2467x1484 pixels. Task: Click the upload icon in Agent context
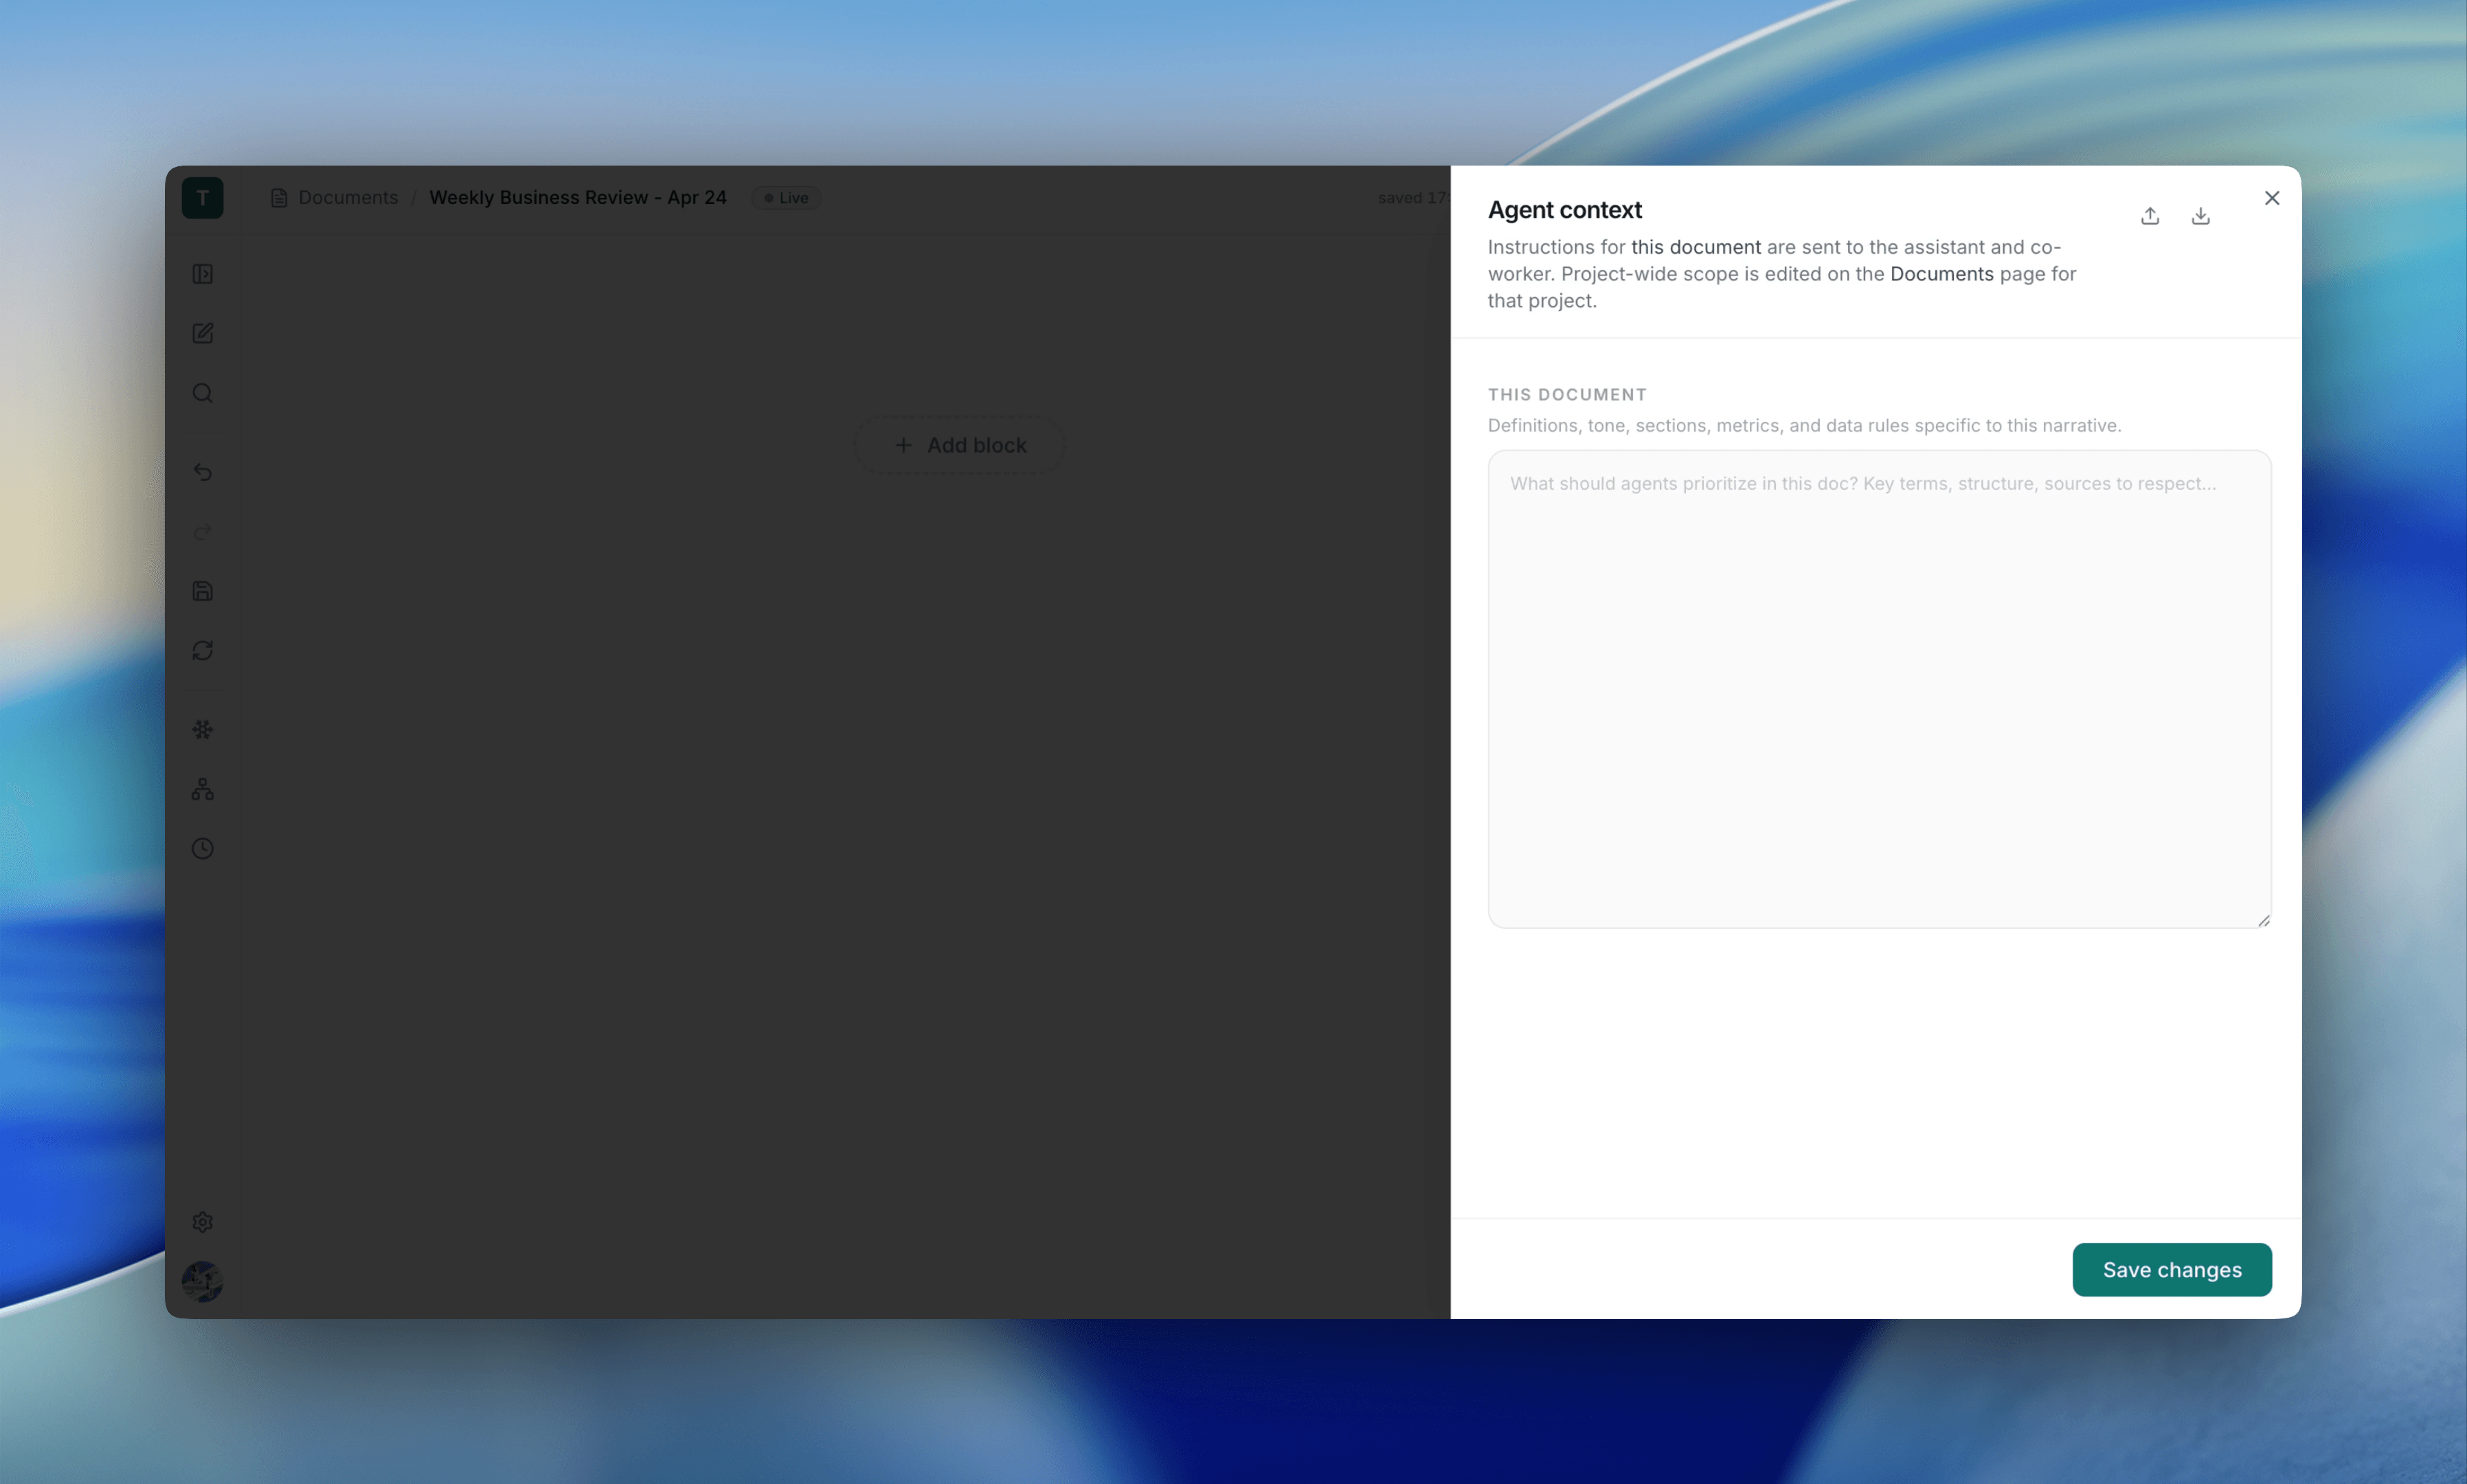click(2150, 216)
